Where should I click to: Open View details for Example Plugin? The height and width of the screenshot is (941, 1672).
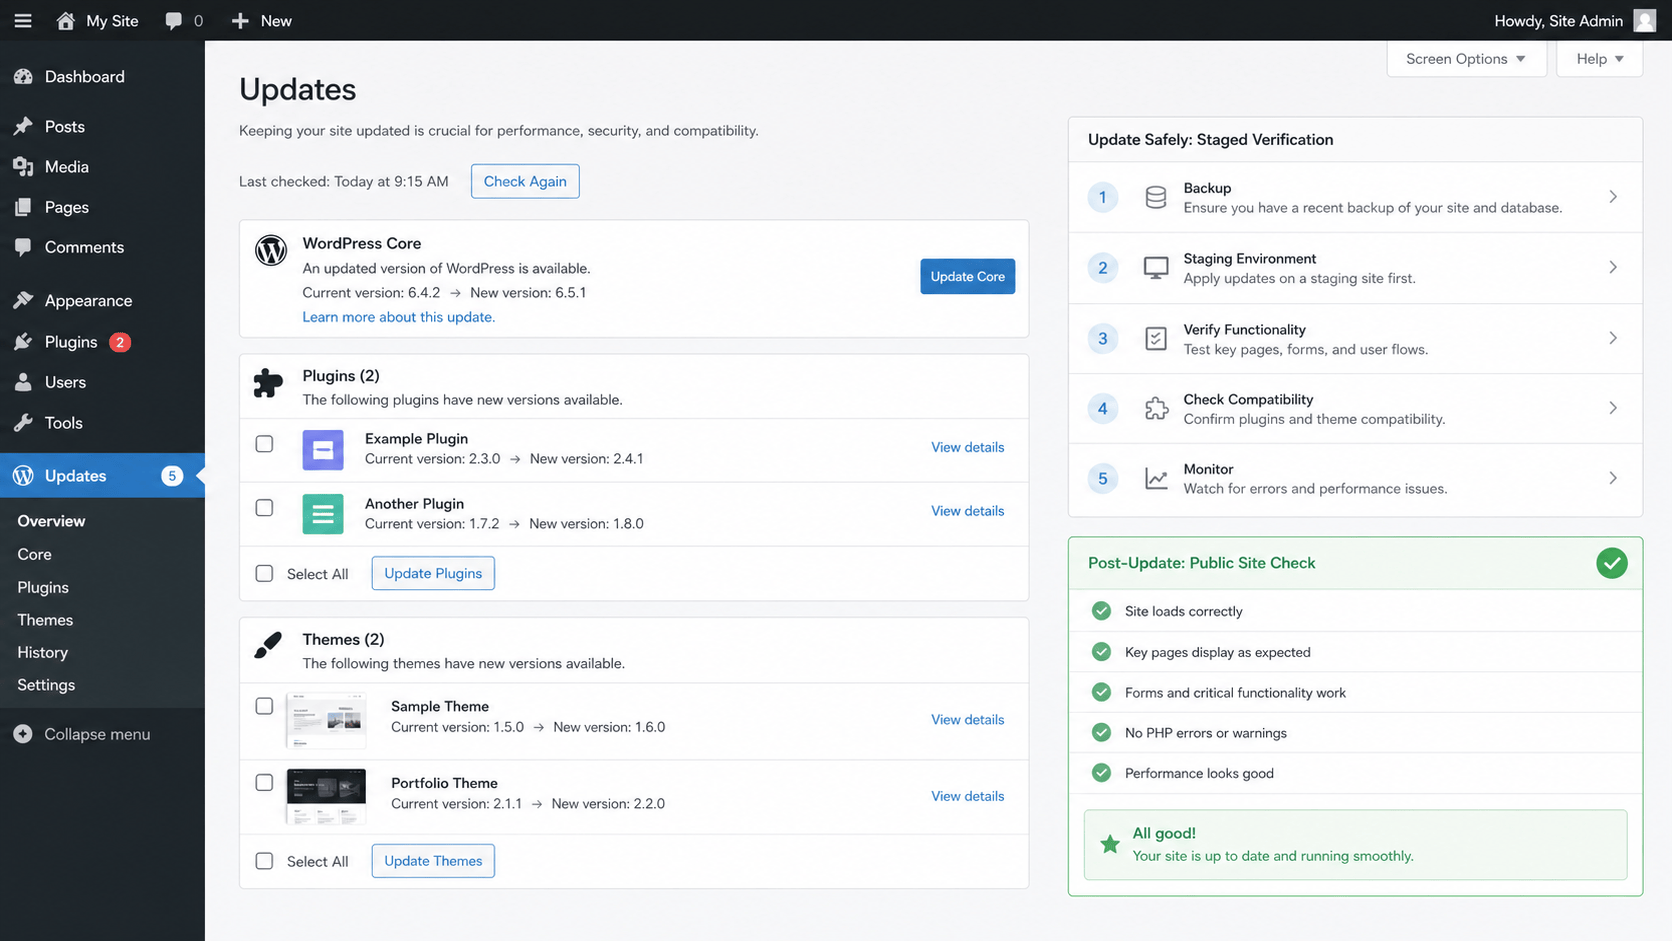967,447
